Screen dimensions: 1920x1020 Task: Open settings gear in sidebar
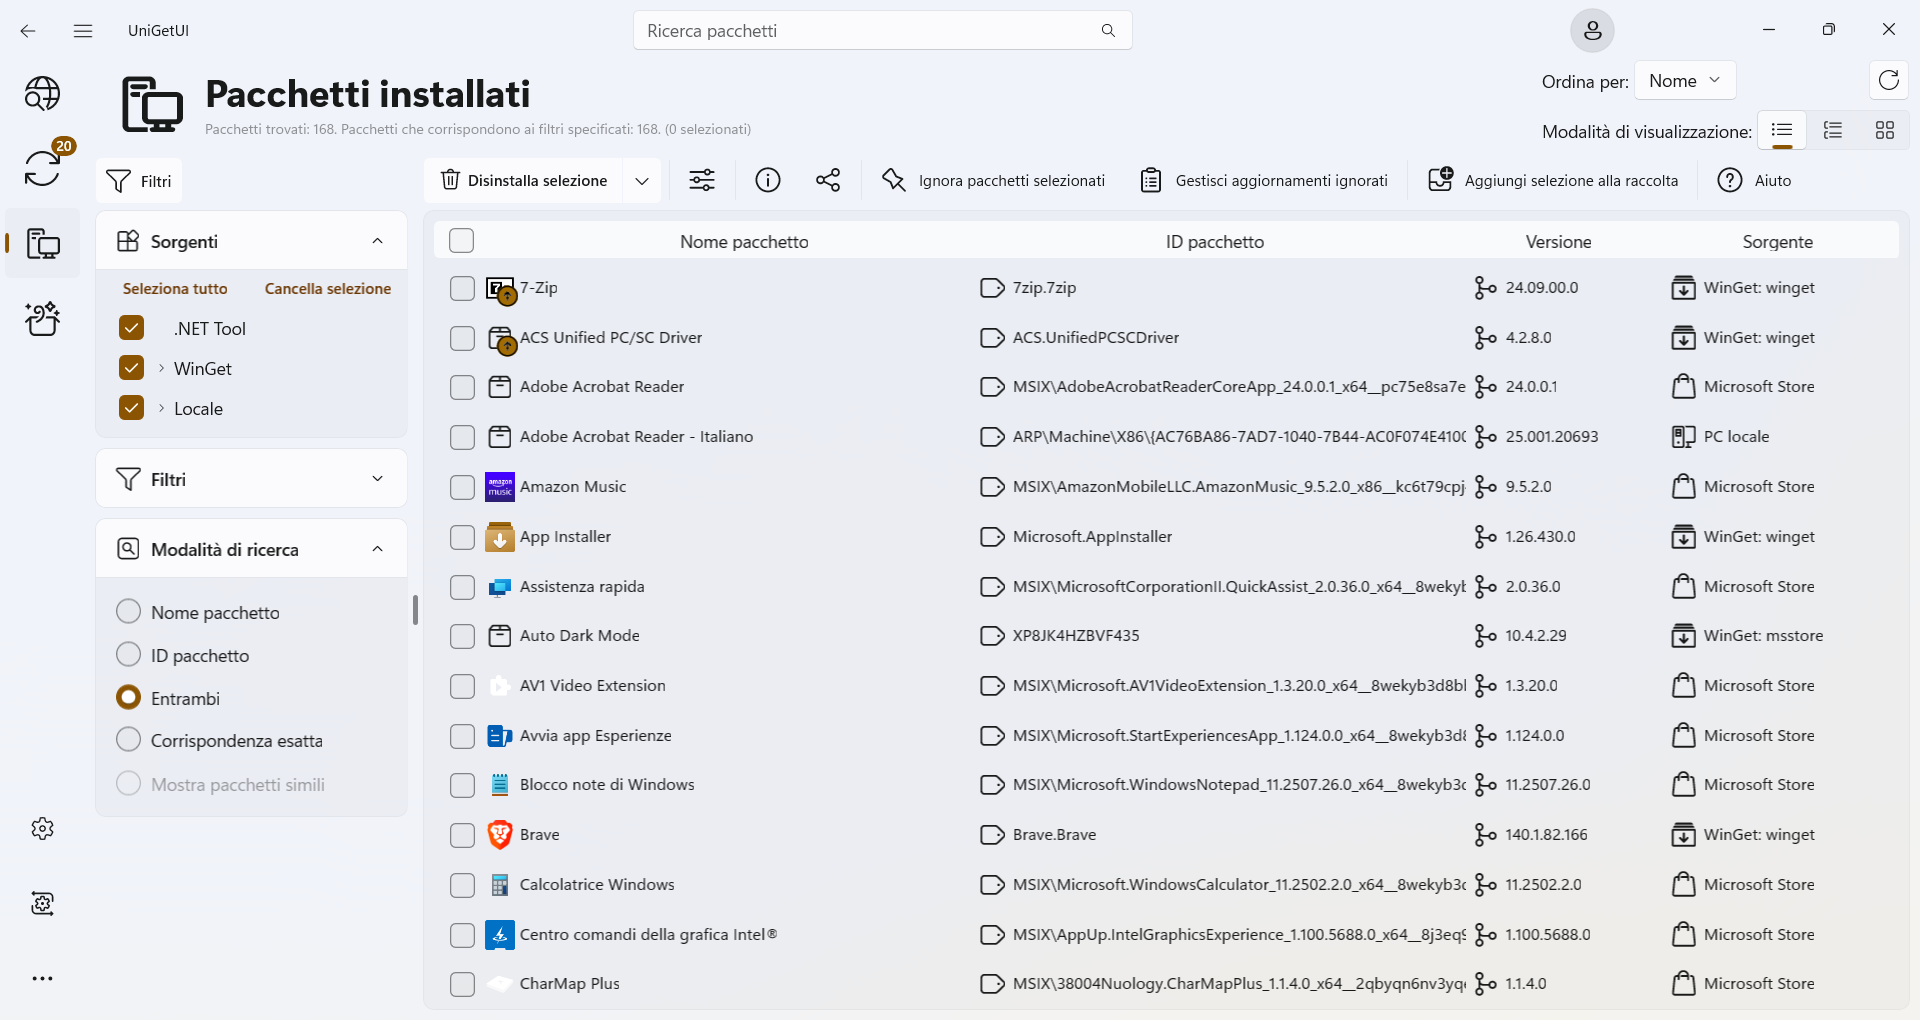tap(42, 828)
